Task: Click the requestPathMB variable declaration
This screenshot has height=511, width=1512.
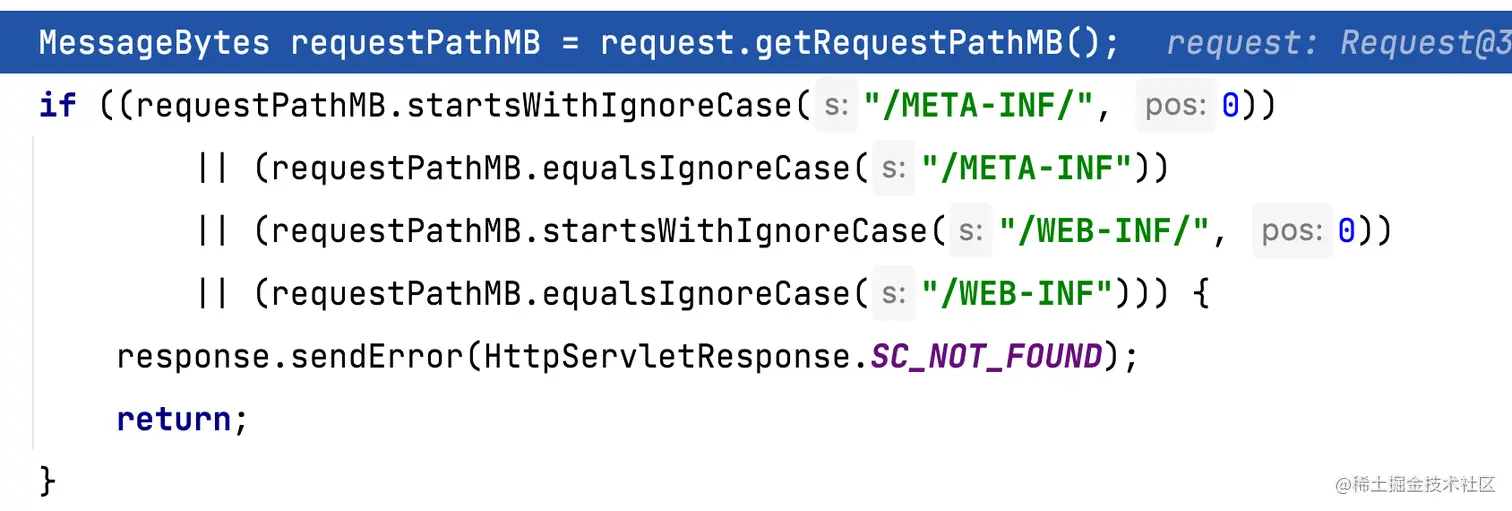Action: click(415, 43)
